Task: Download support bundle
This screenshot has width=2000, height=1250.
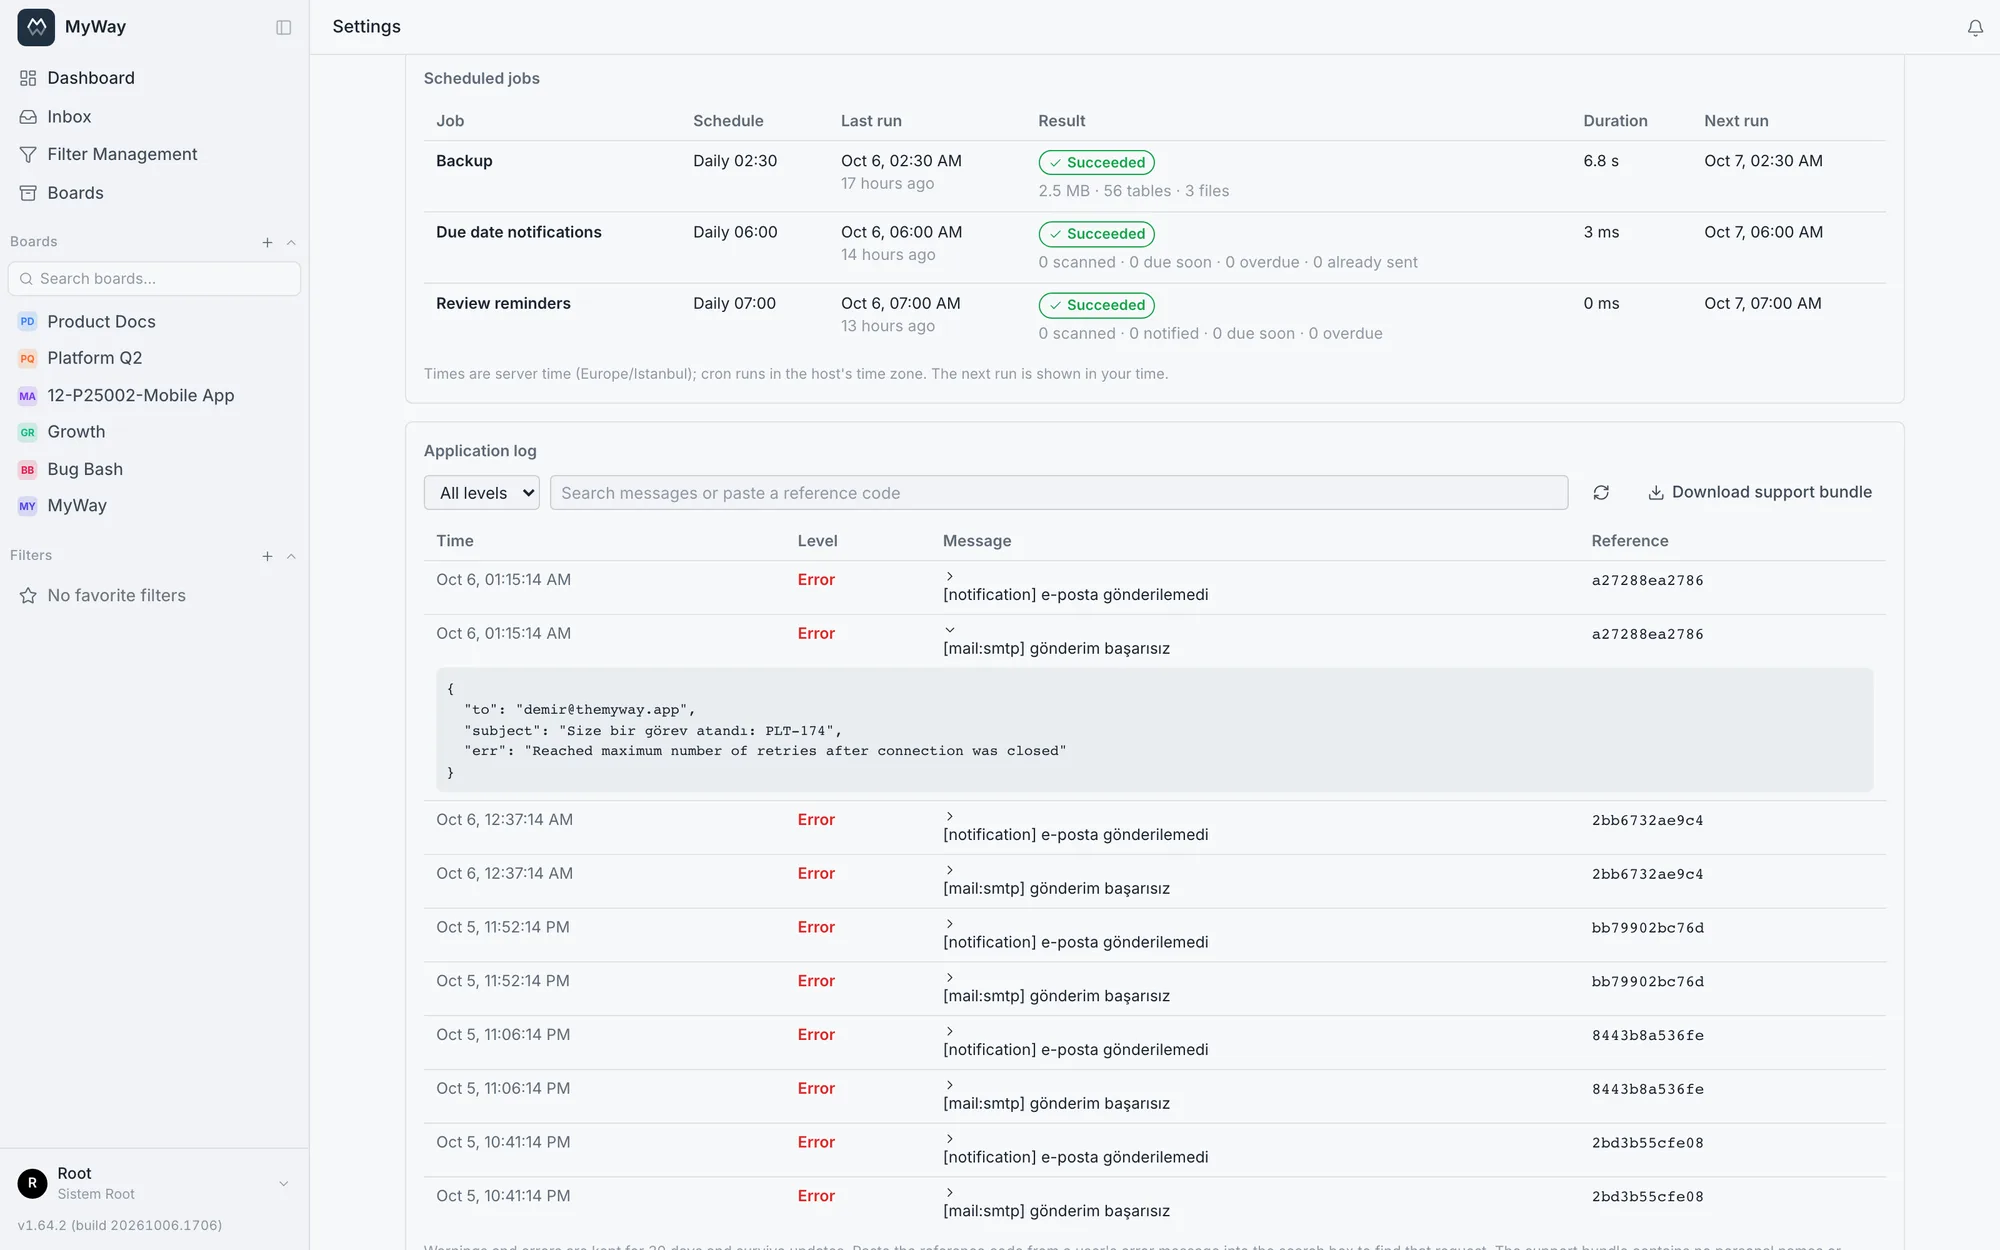Action: pyautogui.click(x=1760, y=492)
